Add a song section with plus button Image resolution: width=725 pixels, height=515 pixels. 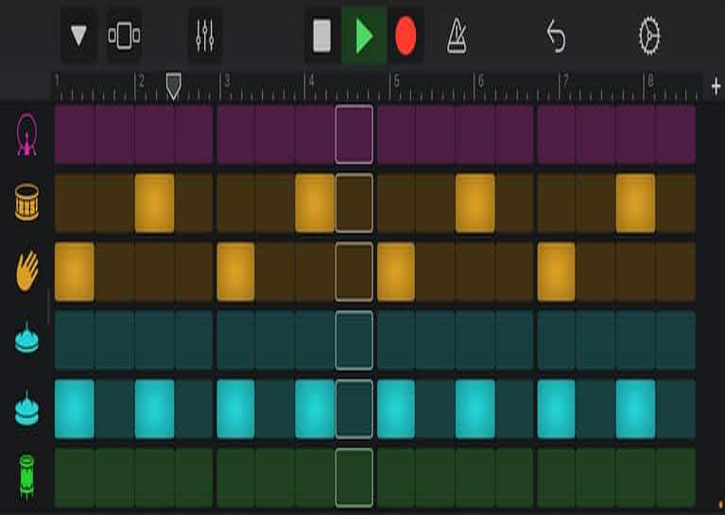(x=716, y=85)
